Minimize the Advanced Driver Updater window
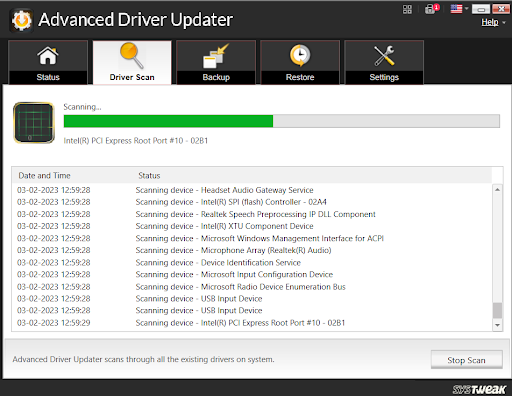This screenshot has width=512, height=396. coord(481,9)
